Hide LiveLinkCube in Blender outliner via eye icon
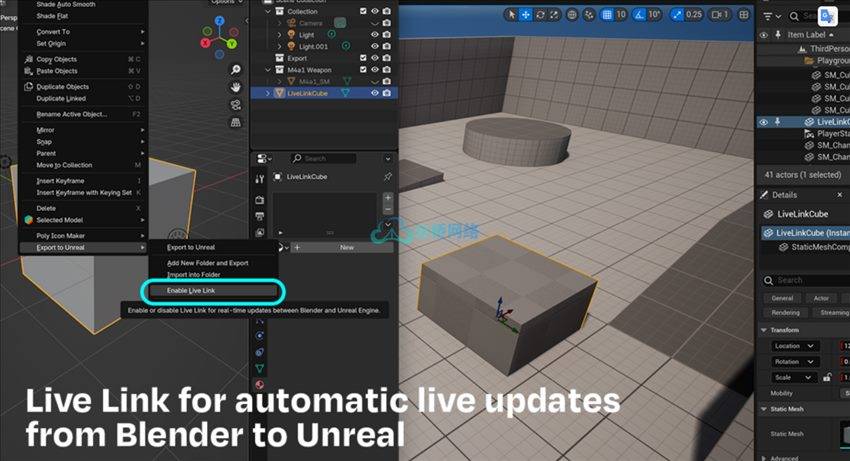The width and height of the screenshot is (850, 461). [x=375, y=93]
